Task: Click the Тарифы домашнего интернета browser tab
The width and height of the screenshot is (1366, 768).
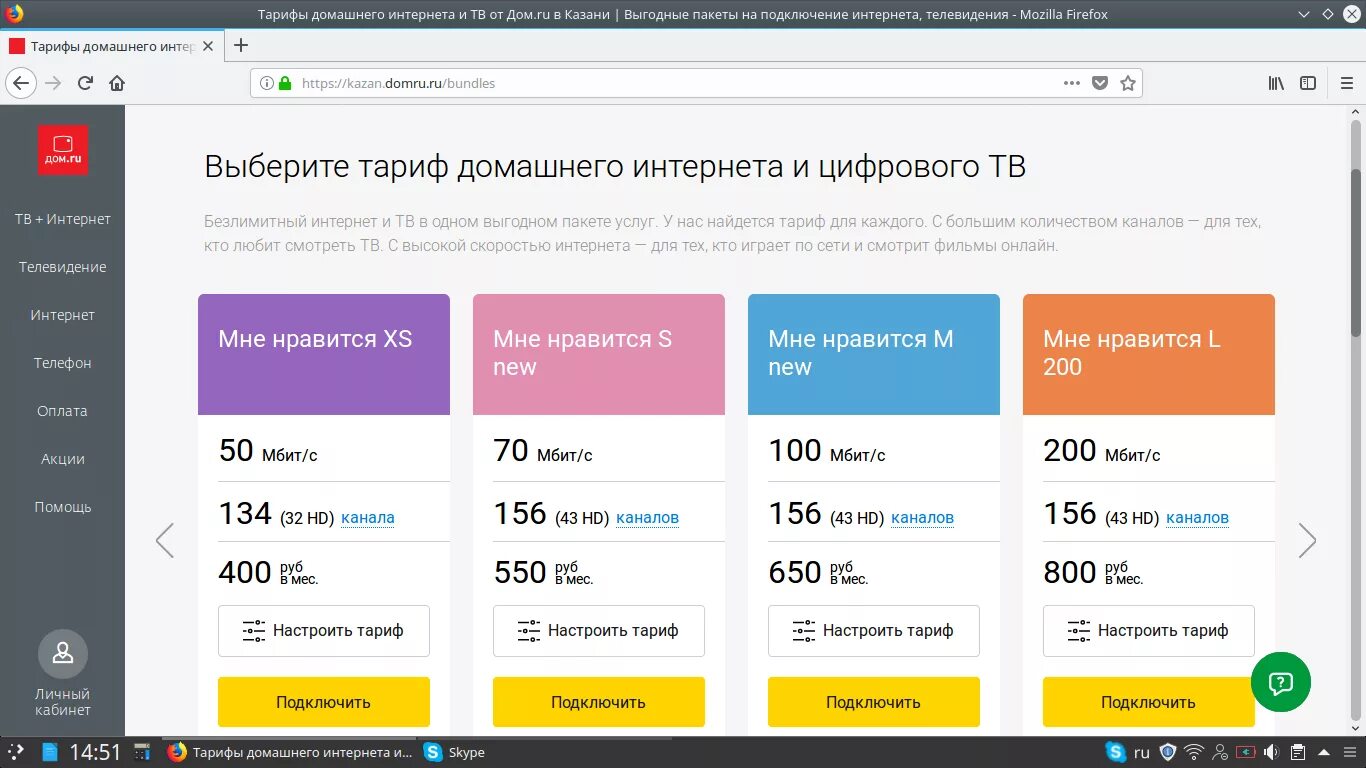Action: coord(112,46)
